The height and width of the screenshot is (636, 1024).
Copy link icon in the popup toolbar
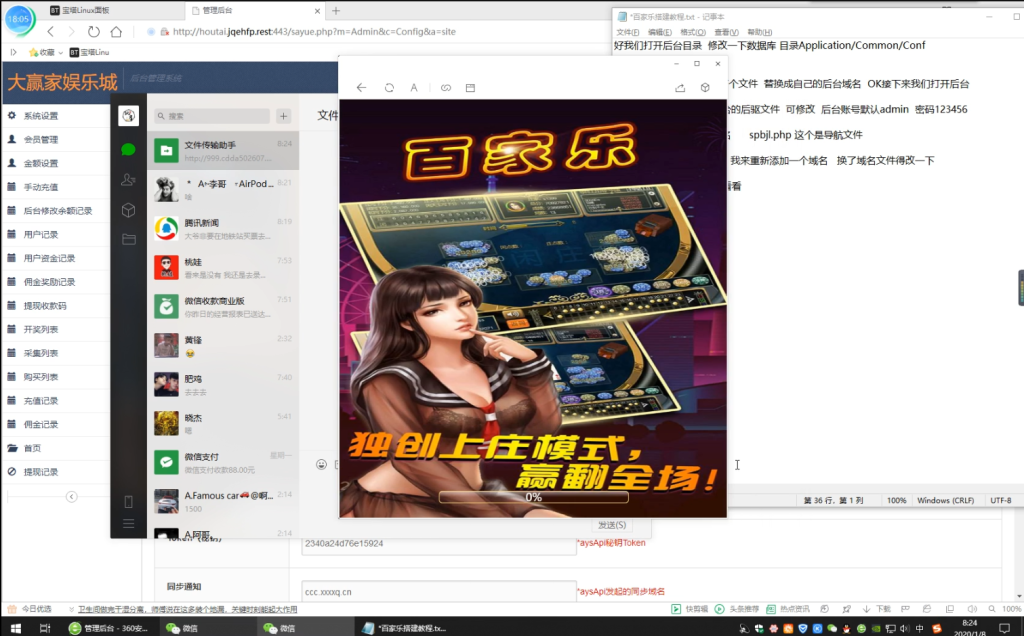pos(445,87)
